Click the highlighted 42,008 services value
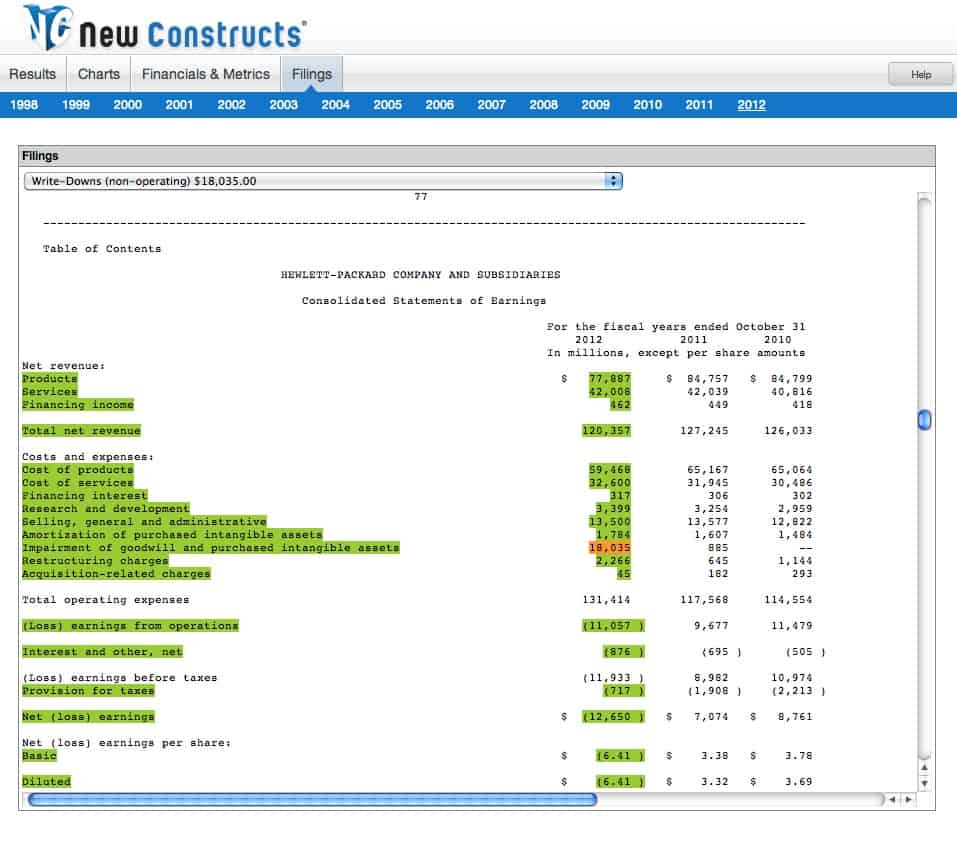The height and width of the screenshot is (846, 957). tap(610, 392)
